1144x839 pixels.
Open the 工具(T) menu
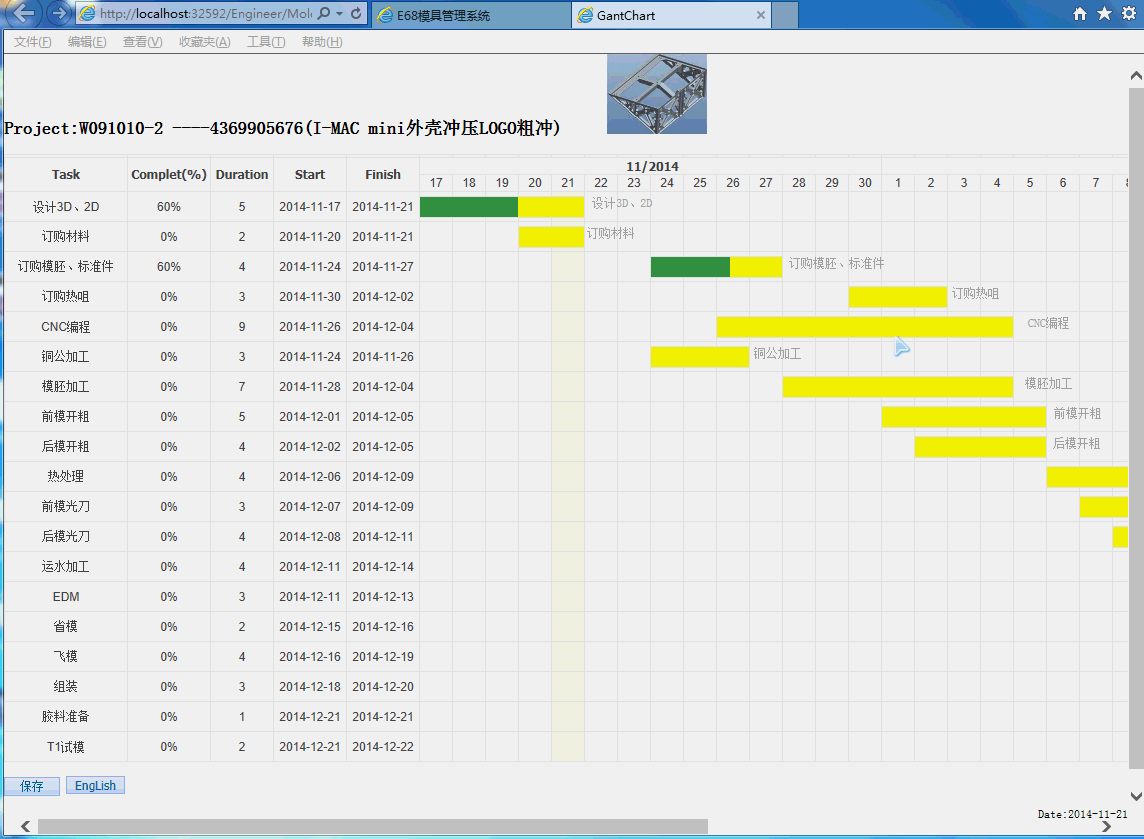coord(266,42)
